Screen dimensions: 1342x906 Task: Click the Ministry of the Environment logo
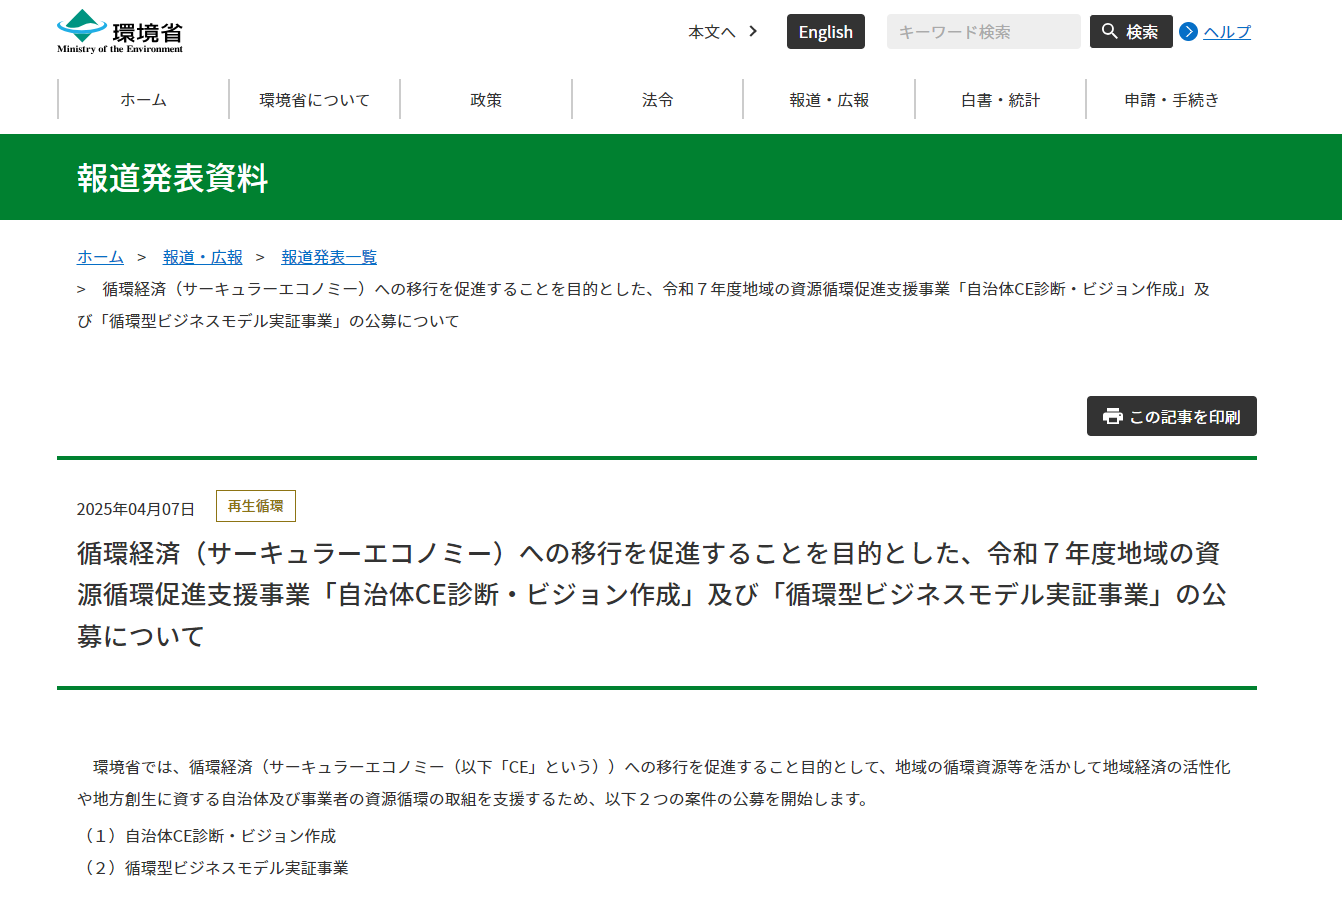120,32
